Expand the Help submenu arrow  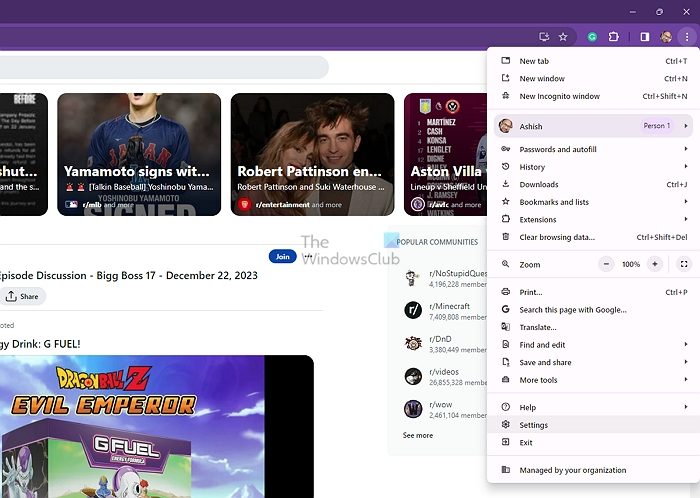point(686,407)
